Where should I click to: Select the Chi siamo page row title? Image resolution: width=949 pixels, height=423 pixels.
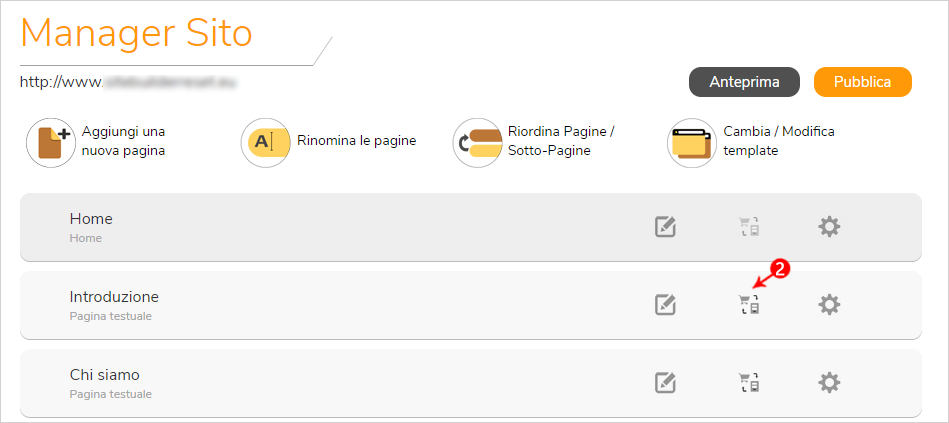105,375
